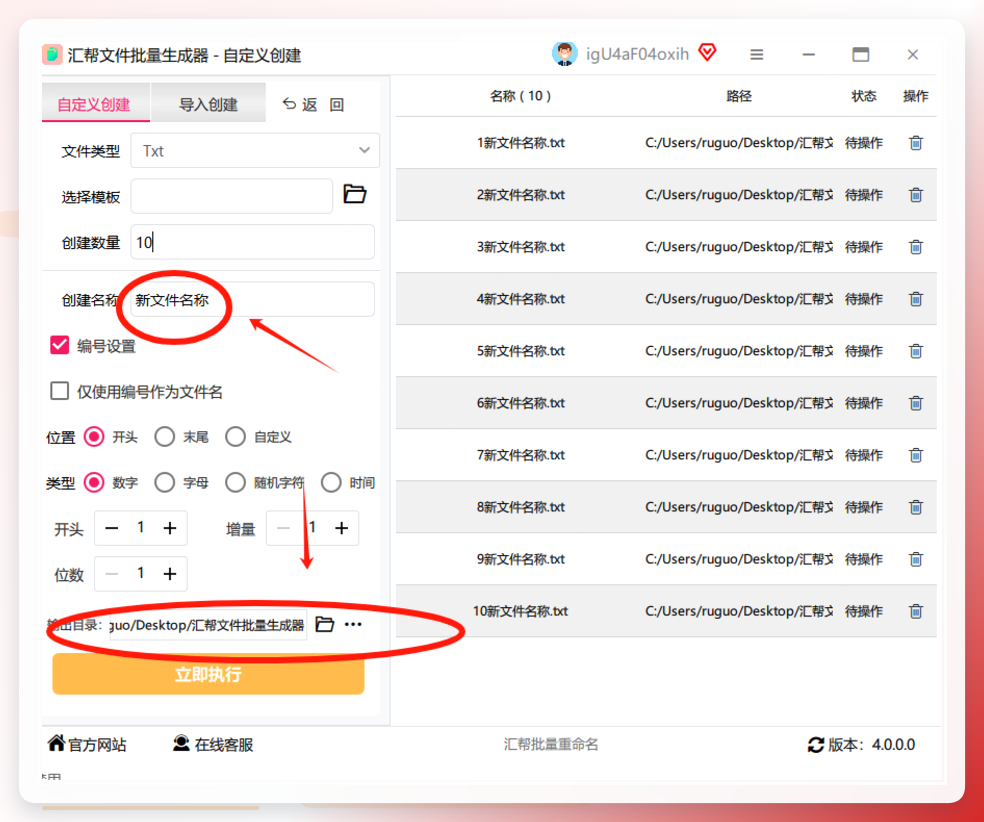
Task: Select 自定义 position radio button
Action: [235, 437]
